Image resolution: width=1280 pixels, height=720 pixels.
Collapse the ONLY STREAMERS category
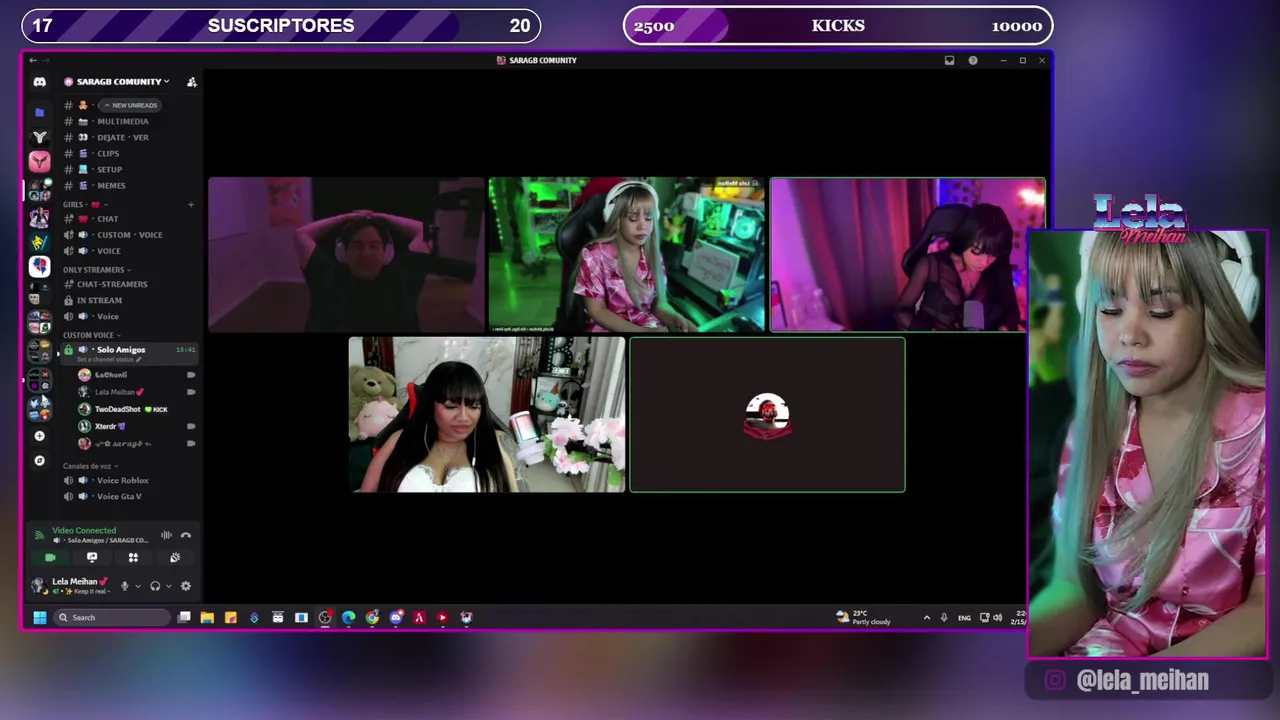click(96, 270)
